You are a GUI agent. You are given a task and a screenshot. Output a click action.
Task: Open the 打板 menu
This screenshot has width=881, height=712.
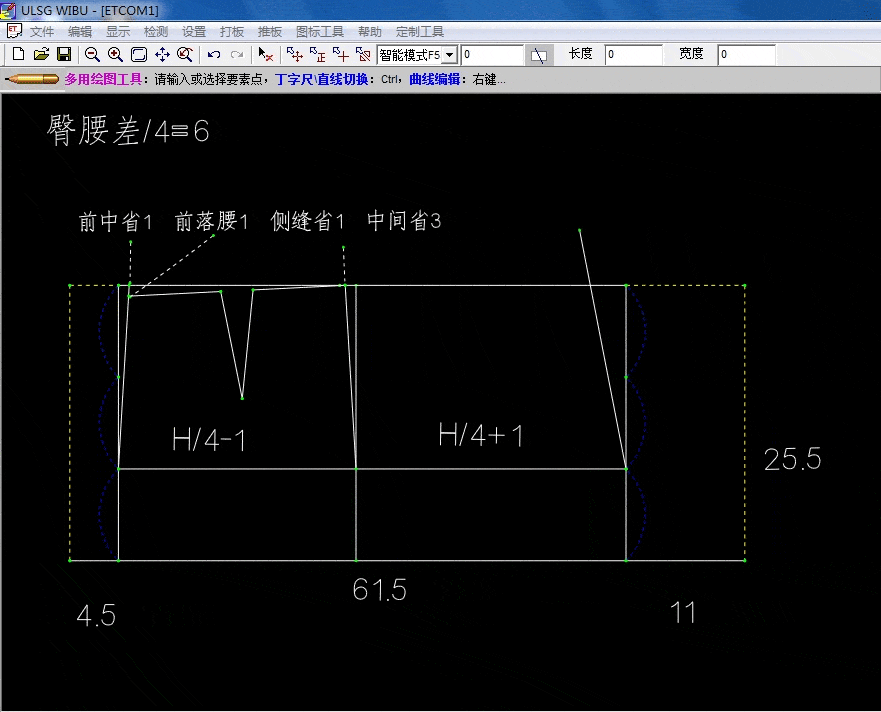pos(232,32)
